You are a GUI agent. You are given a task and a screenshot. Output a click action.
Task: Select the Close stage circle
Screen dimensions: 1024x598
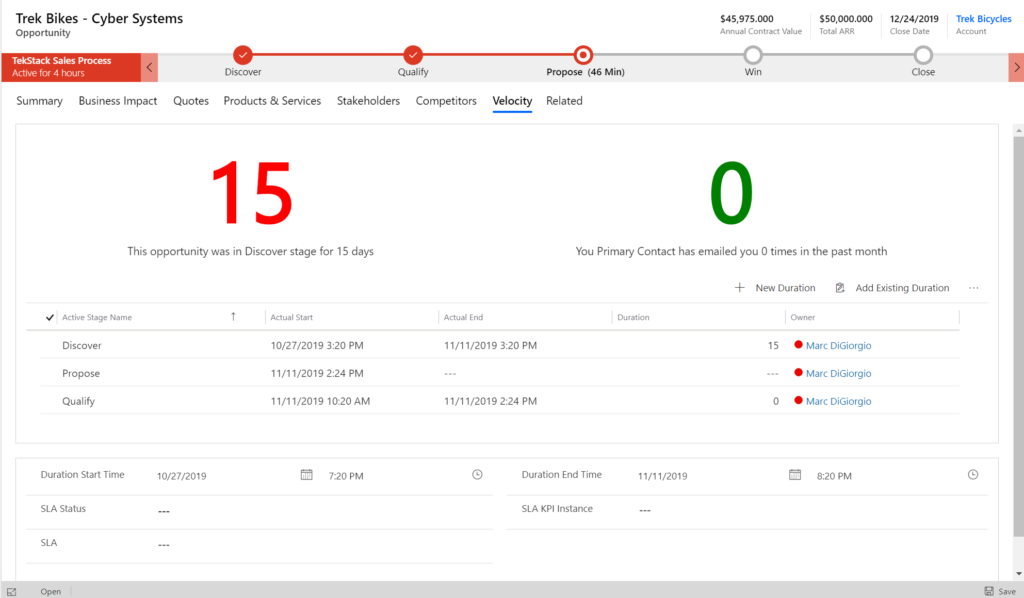tap(923, 55)
